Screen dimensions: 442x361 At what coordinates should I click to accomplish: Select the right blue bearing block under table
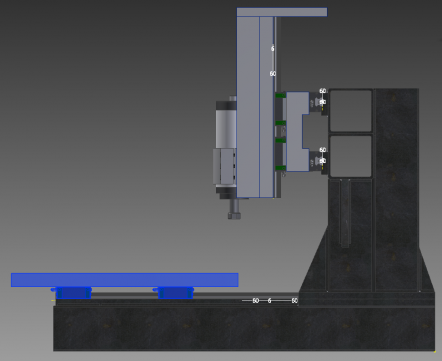176,293
